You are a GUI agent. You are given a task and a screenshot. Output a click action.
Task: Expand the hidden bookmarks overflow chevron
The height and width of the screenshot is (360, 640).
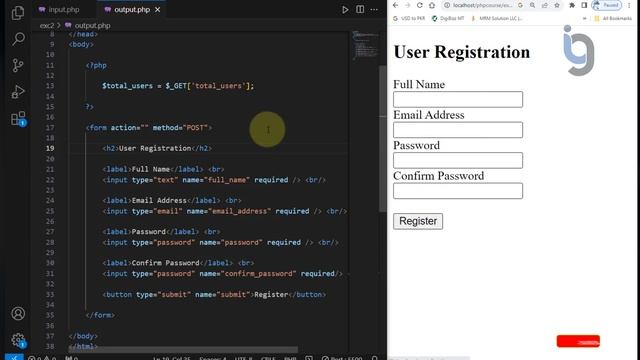584,18
